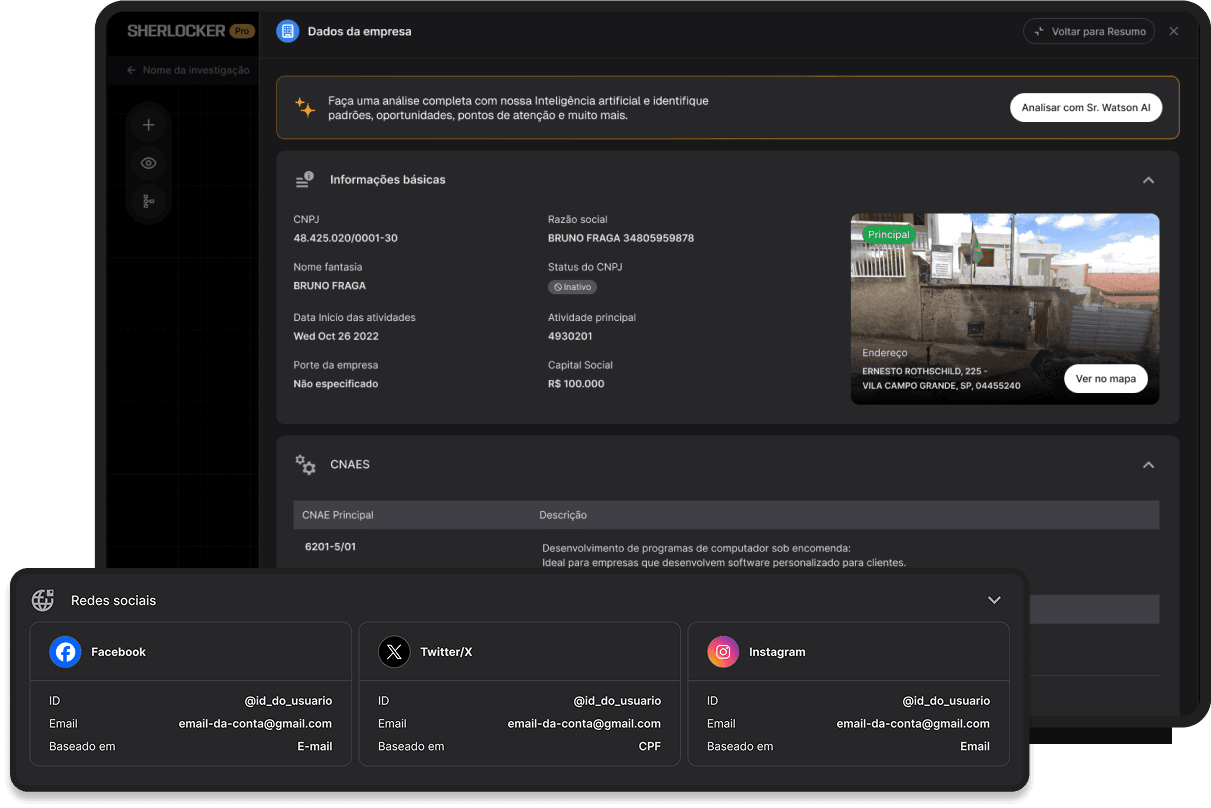The width and height of the screenshot is (1211, 808).
Task: Click the Facebook @id_do_usuario value
Action: [288, 701]
